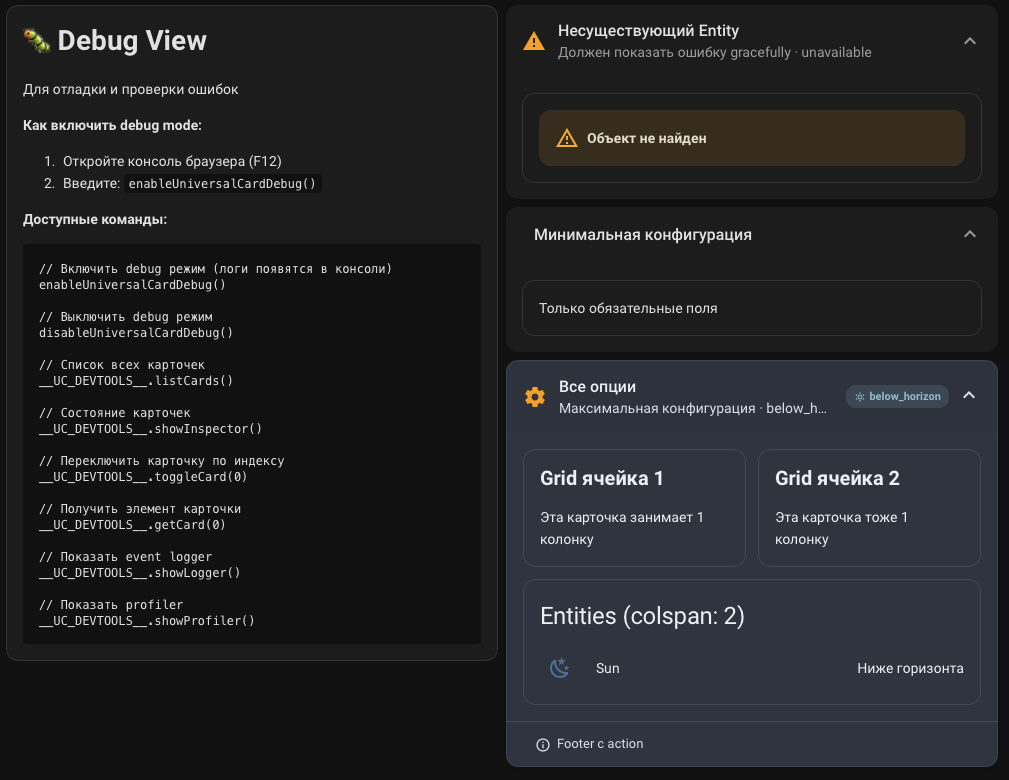The width and height of the screenshot is (1009, 780).
Task: Click the warning icon inside 'Объект не найден' alert
Action: coord(567,138)
